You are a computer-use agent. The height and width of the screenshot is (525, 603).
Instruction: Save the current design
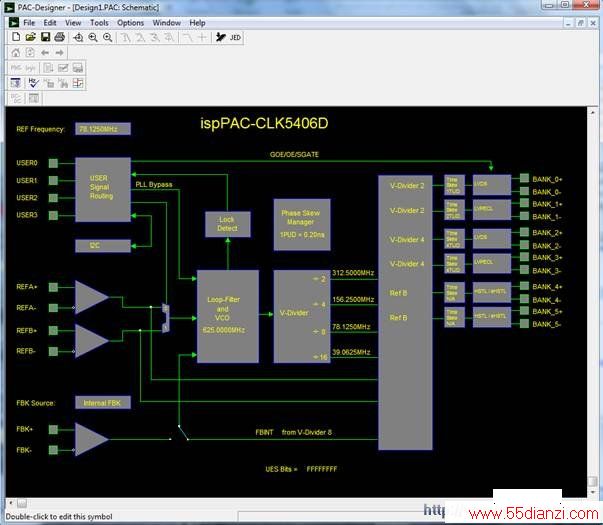[45, 37]
